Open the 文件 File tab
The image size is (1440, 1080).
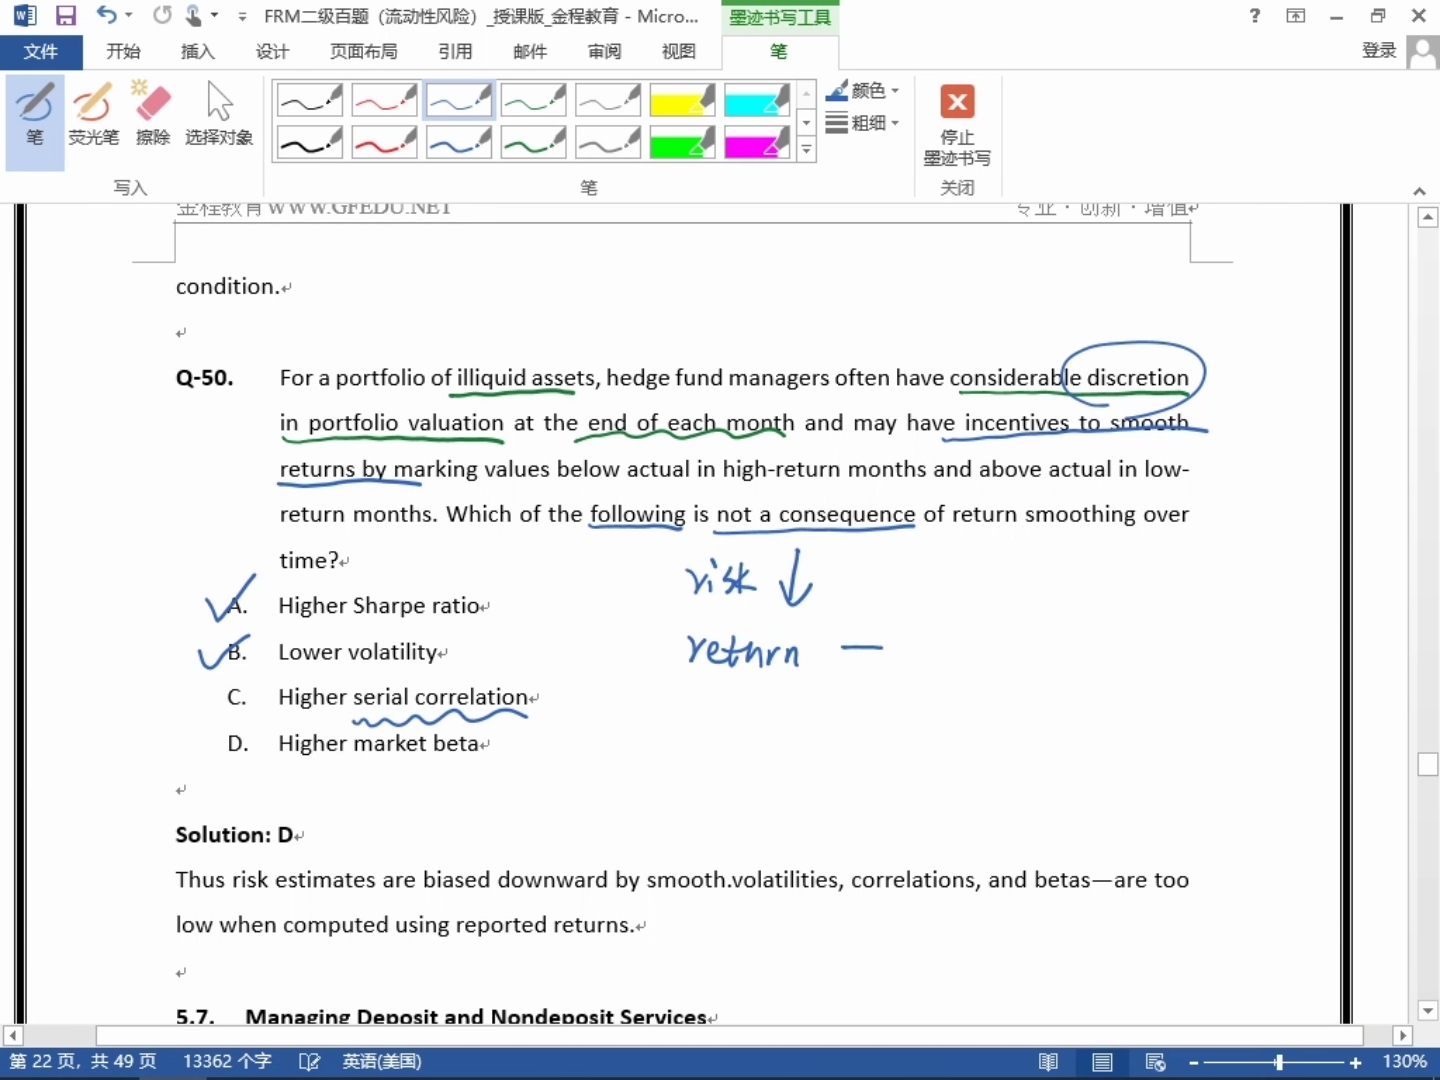(41, 51)
